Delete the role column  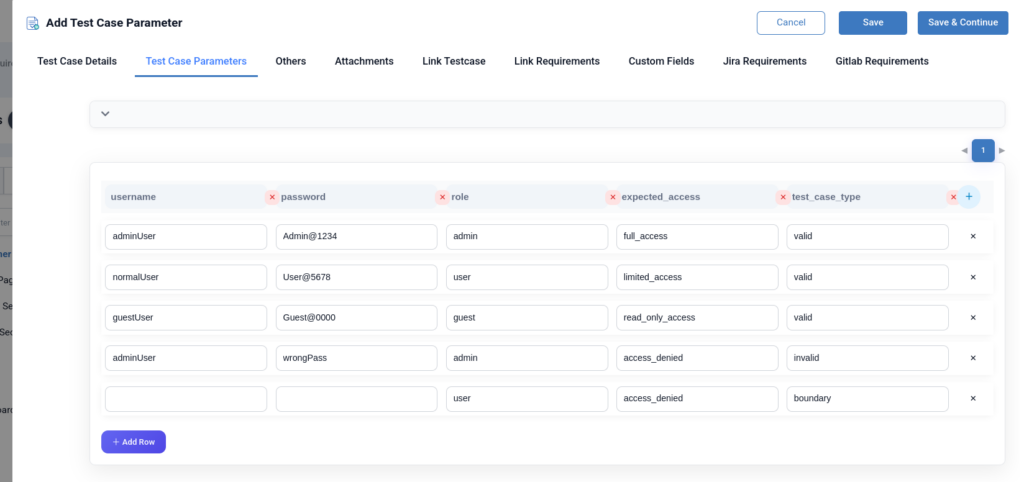(x=612, y=197)
